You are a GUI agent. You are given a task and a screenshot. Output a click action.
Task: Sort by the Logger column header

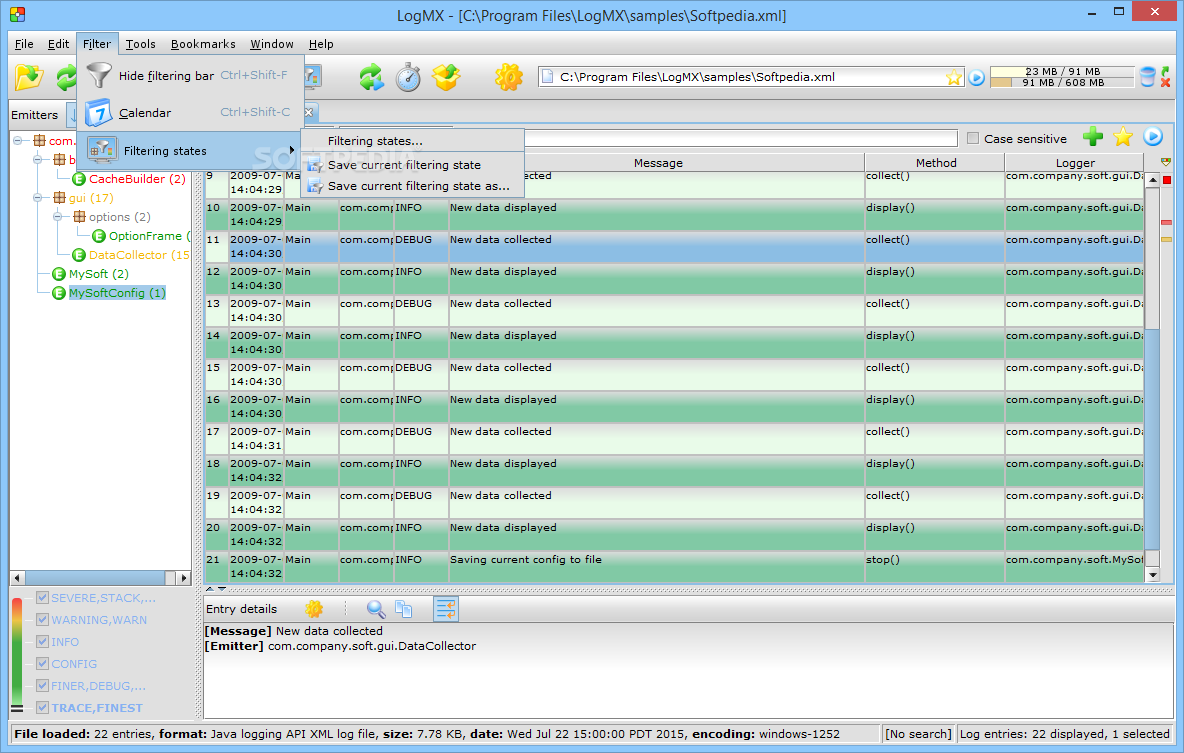[1075, 163]
